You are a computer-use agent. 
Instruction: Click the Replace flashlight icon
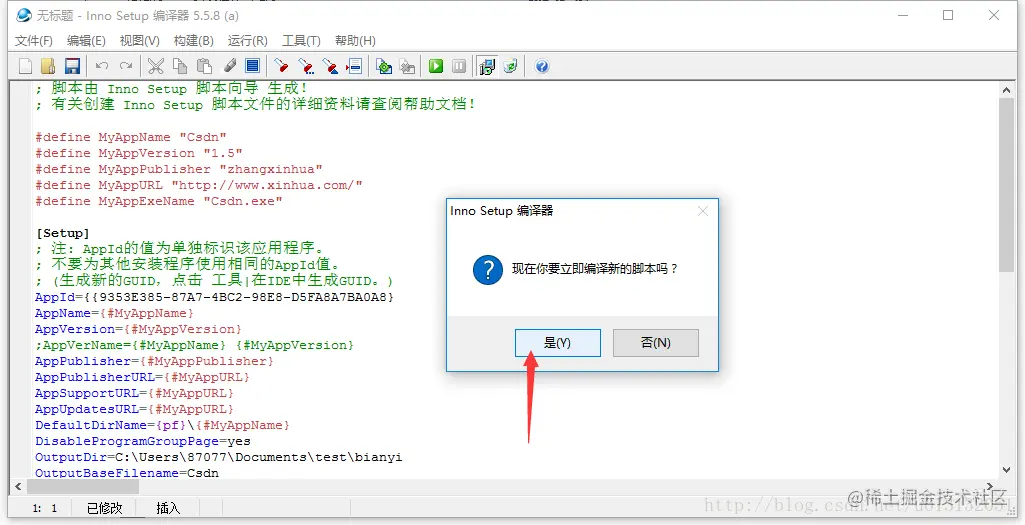[x=330, y=66]
